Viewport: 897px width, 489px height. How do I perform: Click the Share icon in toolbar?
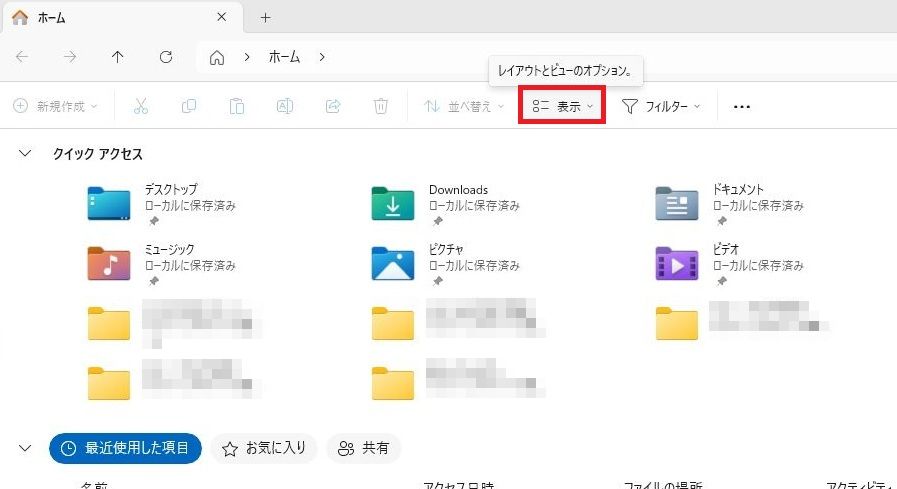click(333, 106)
